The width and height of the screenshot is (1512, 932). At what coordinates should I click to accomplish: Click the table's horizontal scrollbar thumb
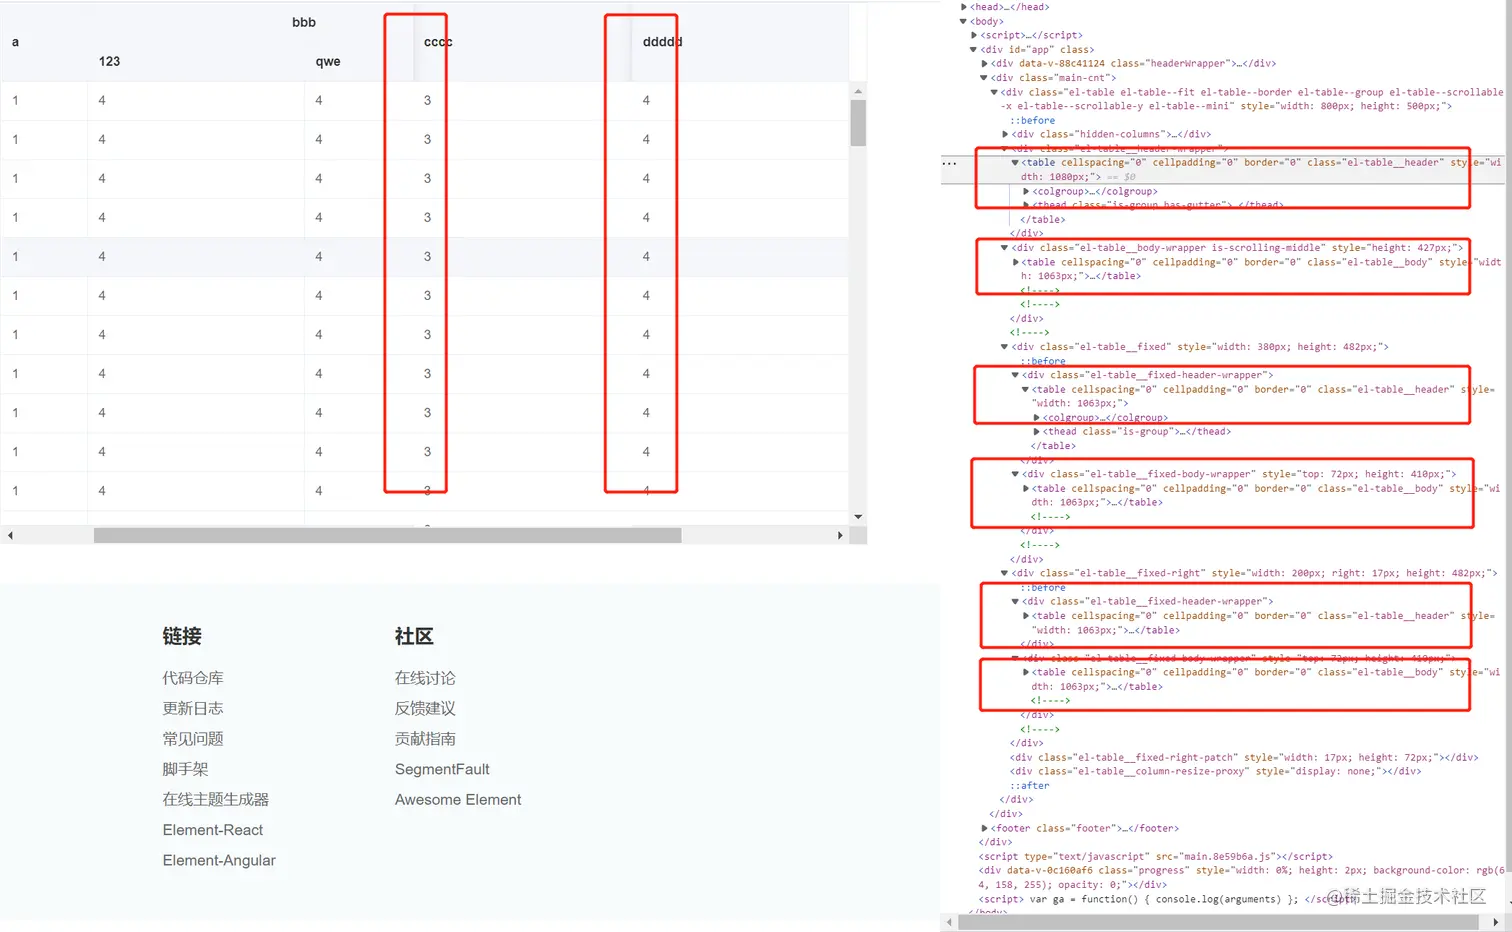387,536
